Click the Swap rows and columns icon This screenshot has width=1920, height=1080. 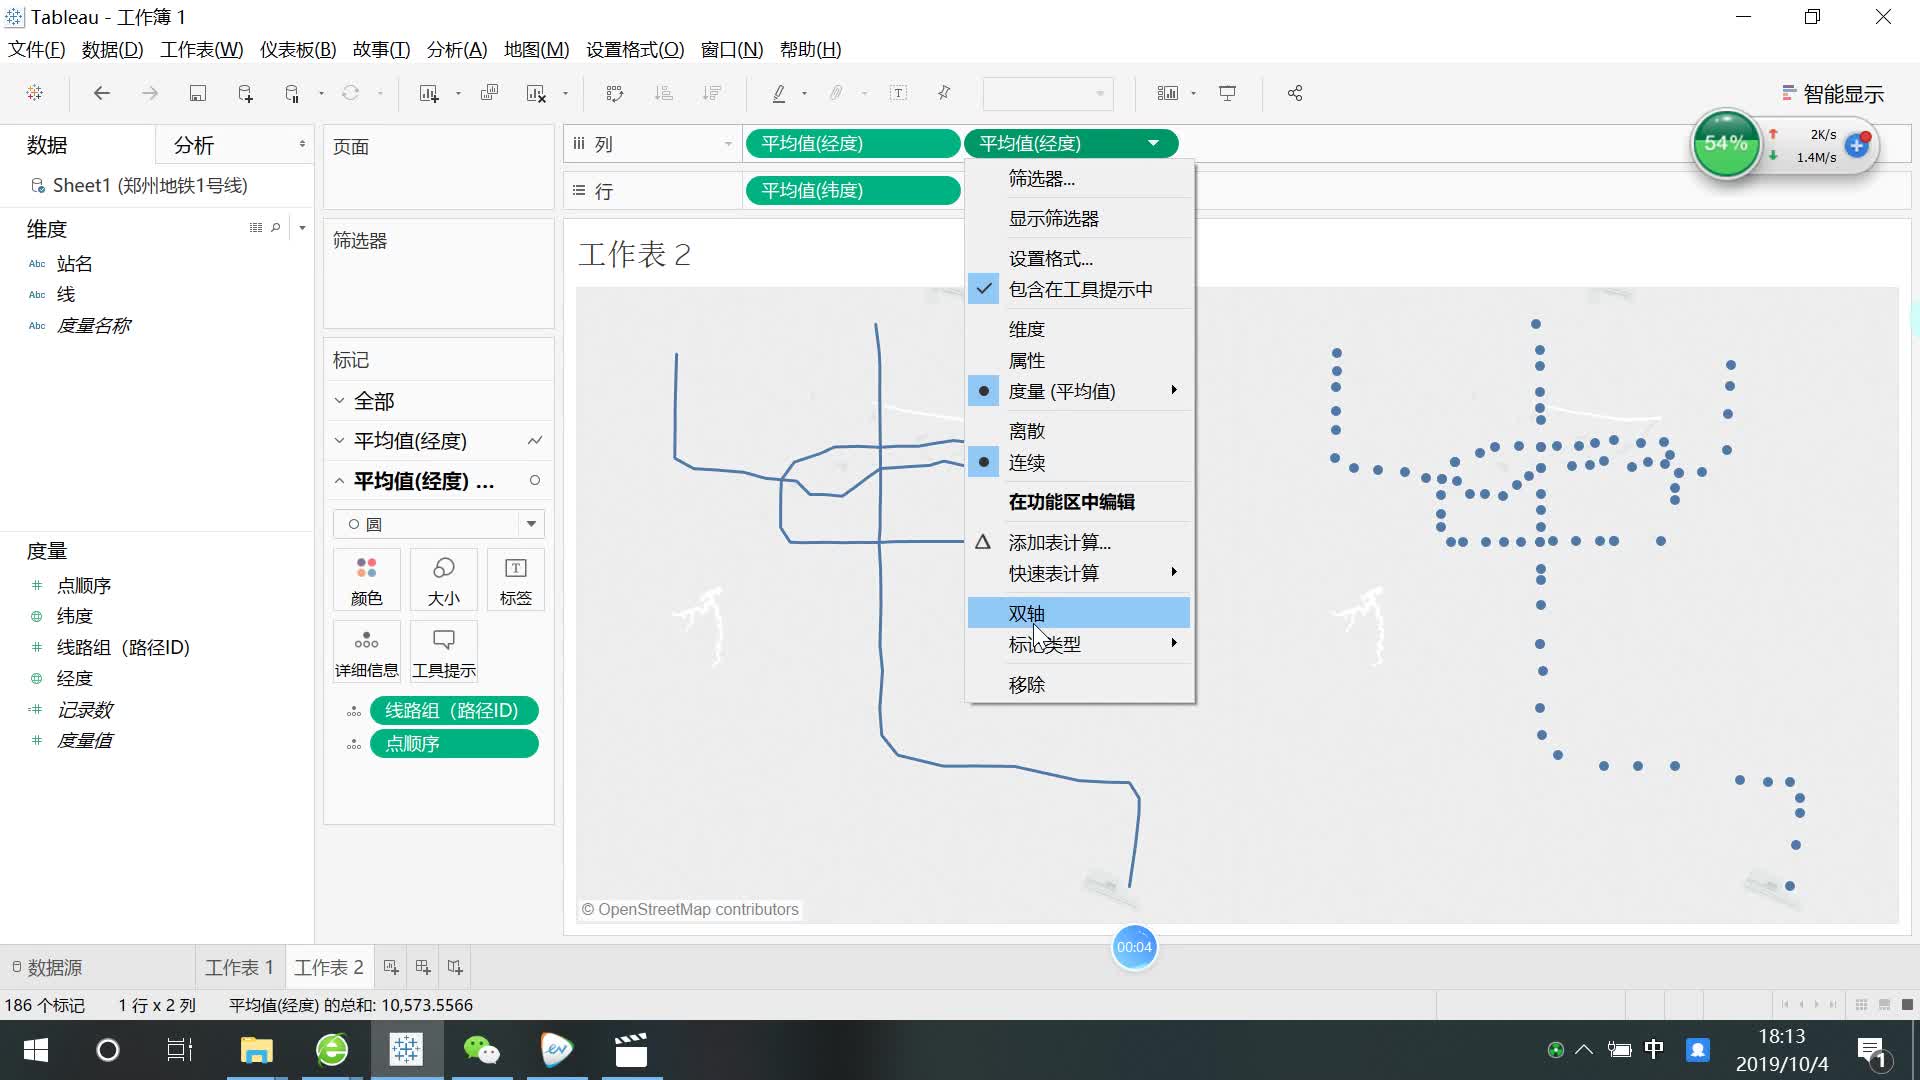[x=614, y=93]
